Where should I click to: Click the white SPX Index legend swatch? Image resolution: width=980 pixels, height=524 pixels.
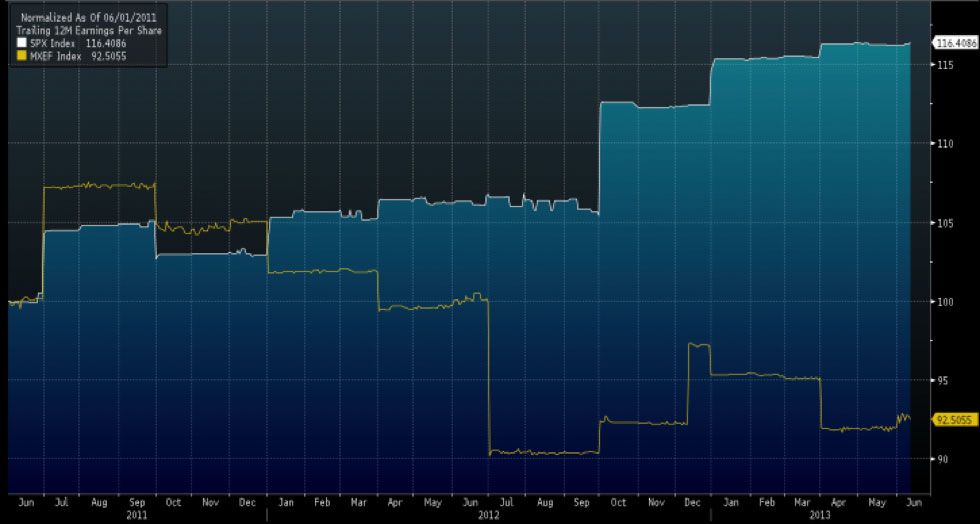[21, 44]
